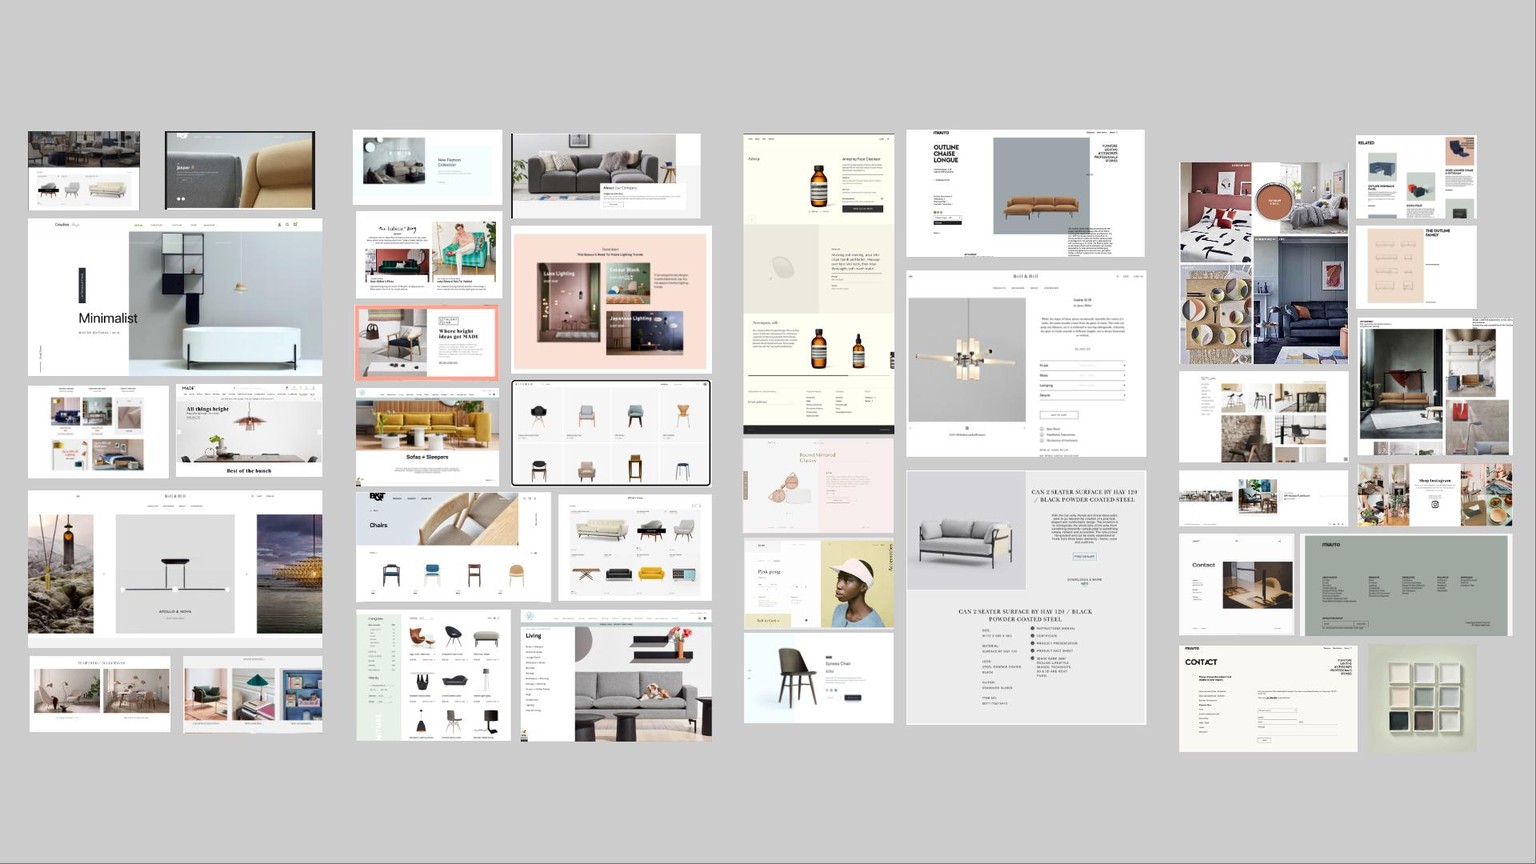Open the Related products thumbnail

(x=1415, y=177)
